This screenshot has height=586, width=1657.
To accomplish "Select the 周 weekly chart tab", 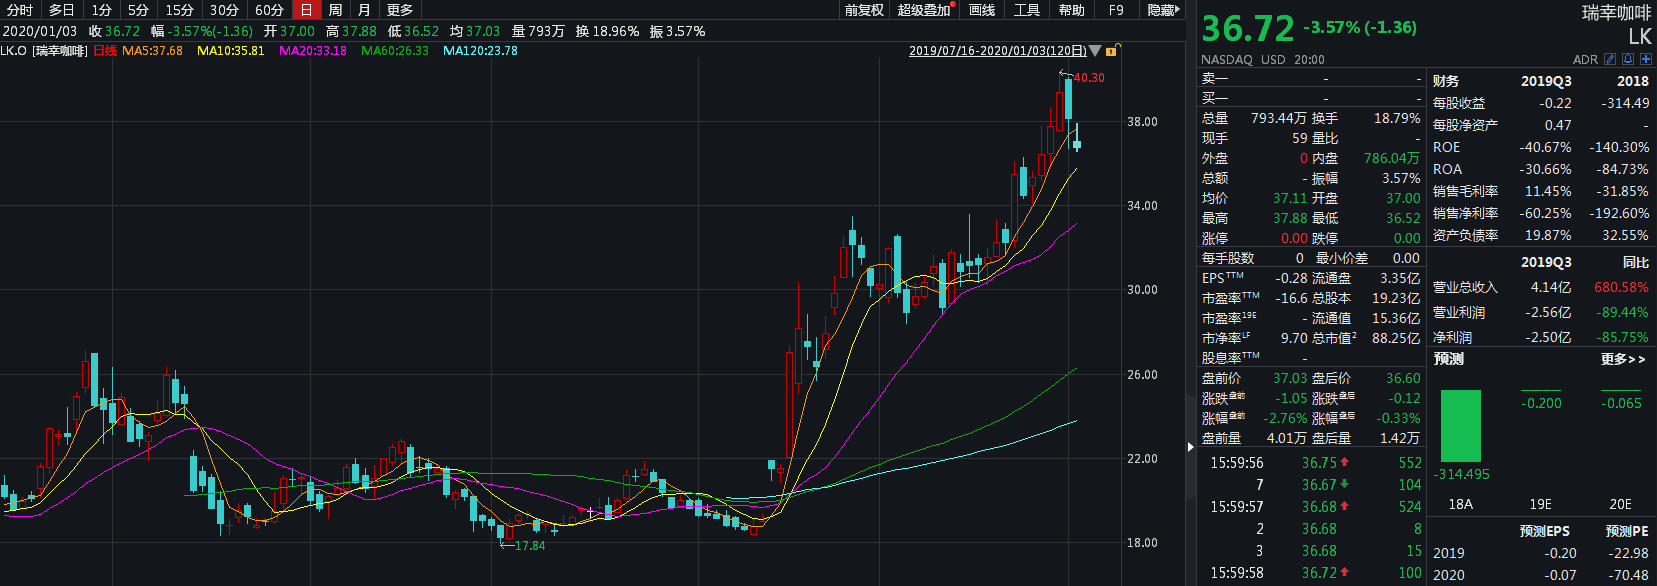I will pyautogui.click(x=335, y=10).
